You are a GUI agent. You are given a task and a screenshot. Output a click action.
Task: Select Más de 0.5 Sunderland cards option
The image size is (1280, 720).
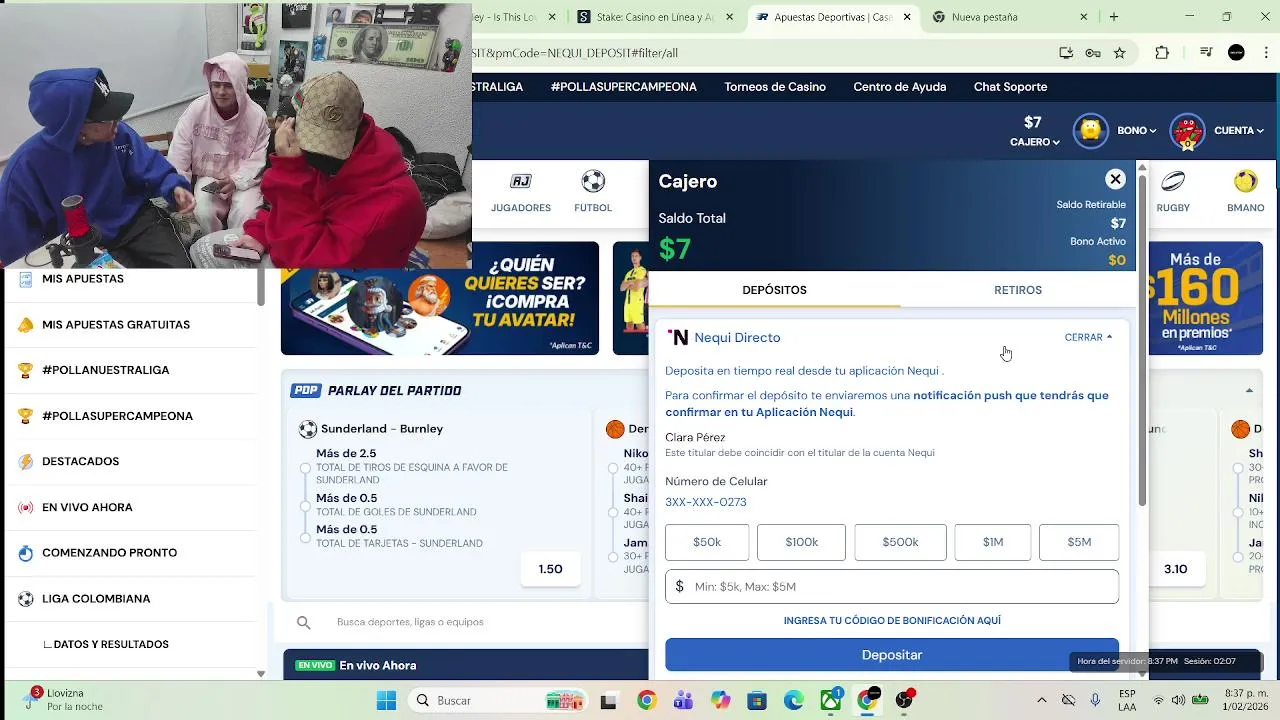[x=306, y=537]
